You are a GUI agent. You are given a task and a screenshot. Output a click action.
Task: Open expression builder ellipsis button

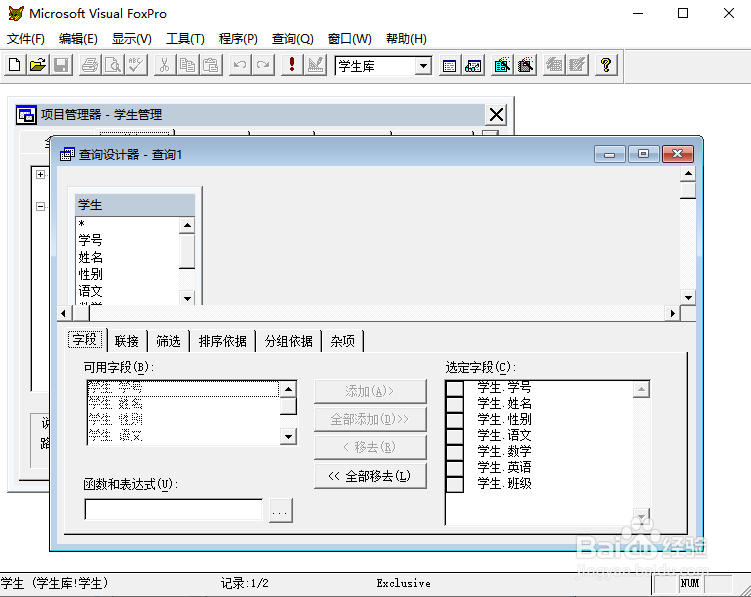click(x=281, y=510)
